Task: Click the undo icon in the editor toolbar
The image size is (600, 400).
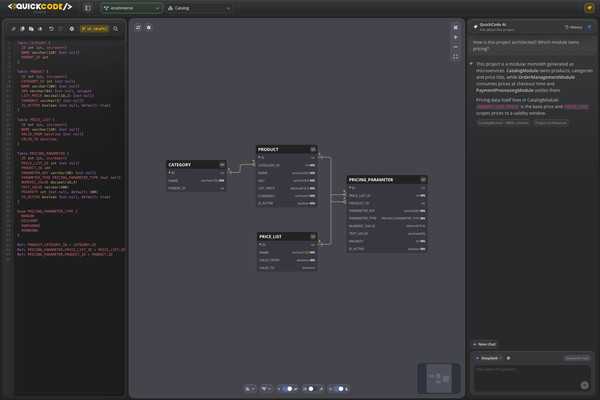Action: (x=51, y=29)
